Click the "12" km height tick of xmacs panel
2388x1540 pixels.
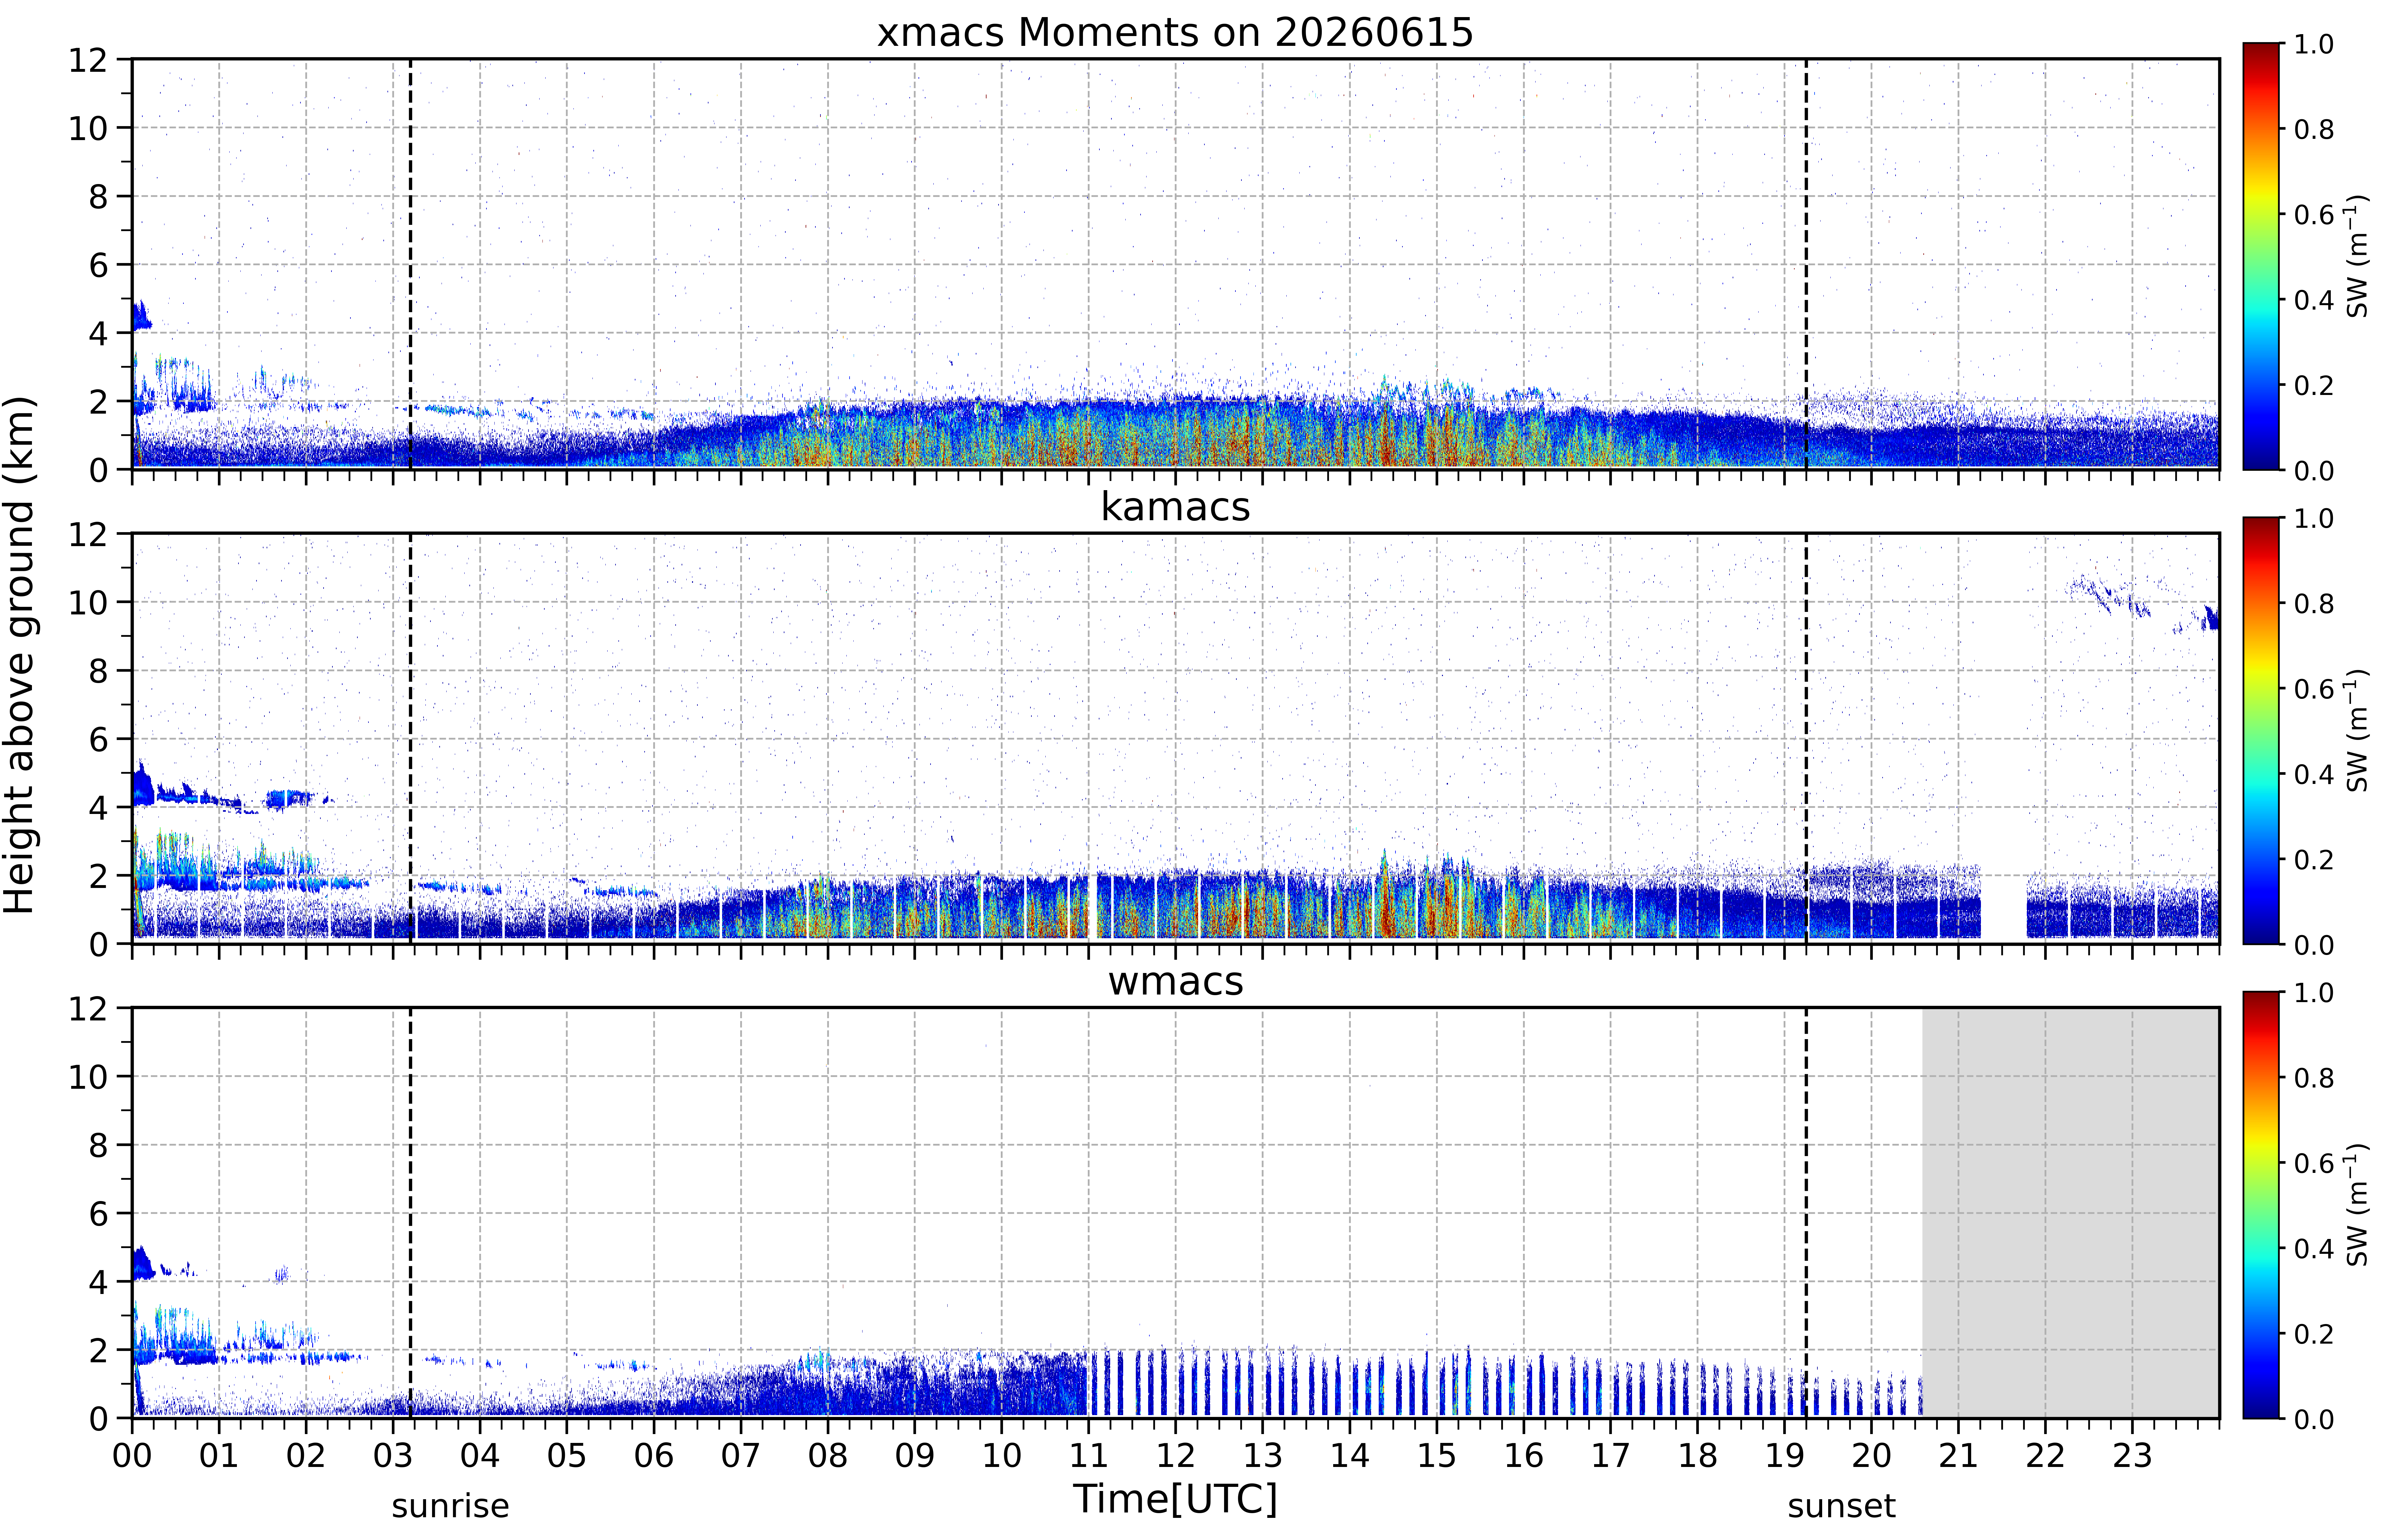88,60
